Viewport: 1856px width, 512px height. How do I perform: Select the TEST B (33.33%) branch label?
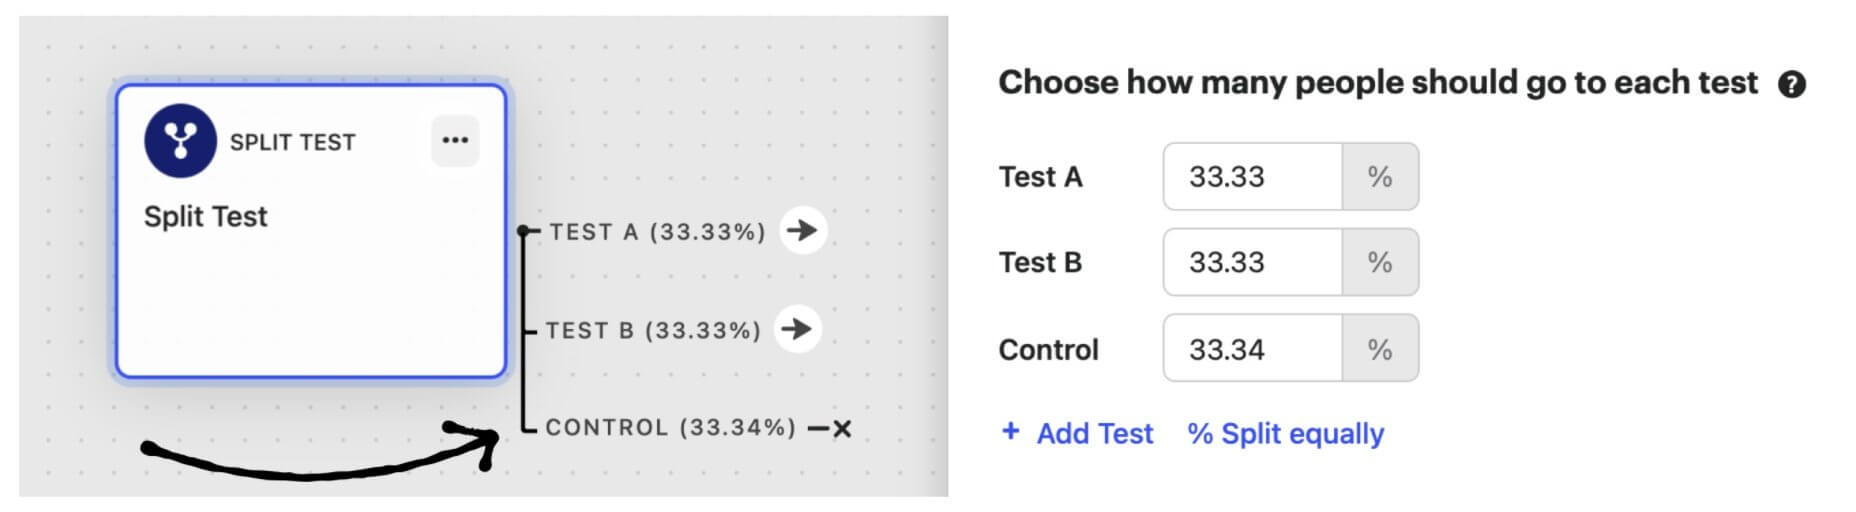pos(653,330)
